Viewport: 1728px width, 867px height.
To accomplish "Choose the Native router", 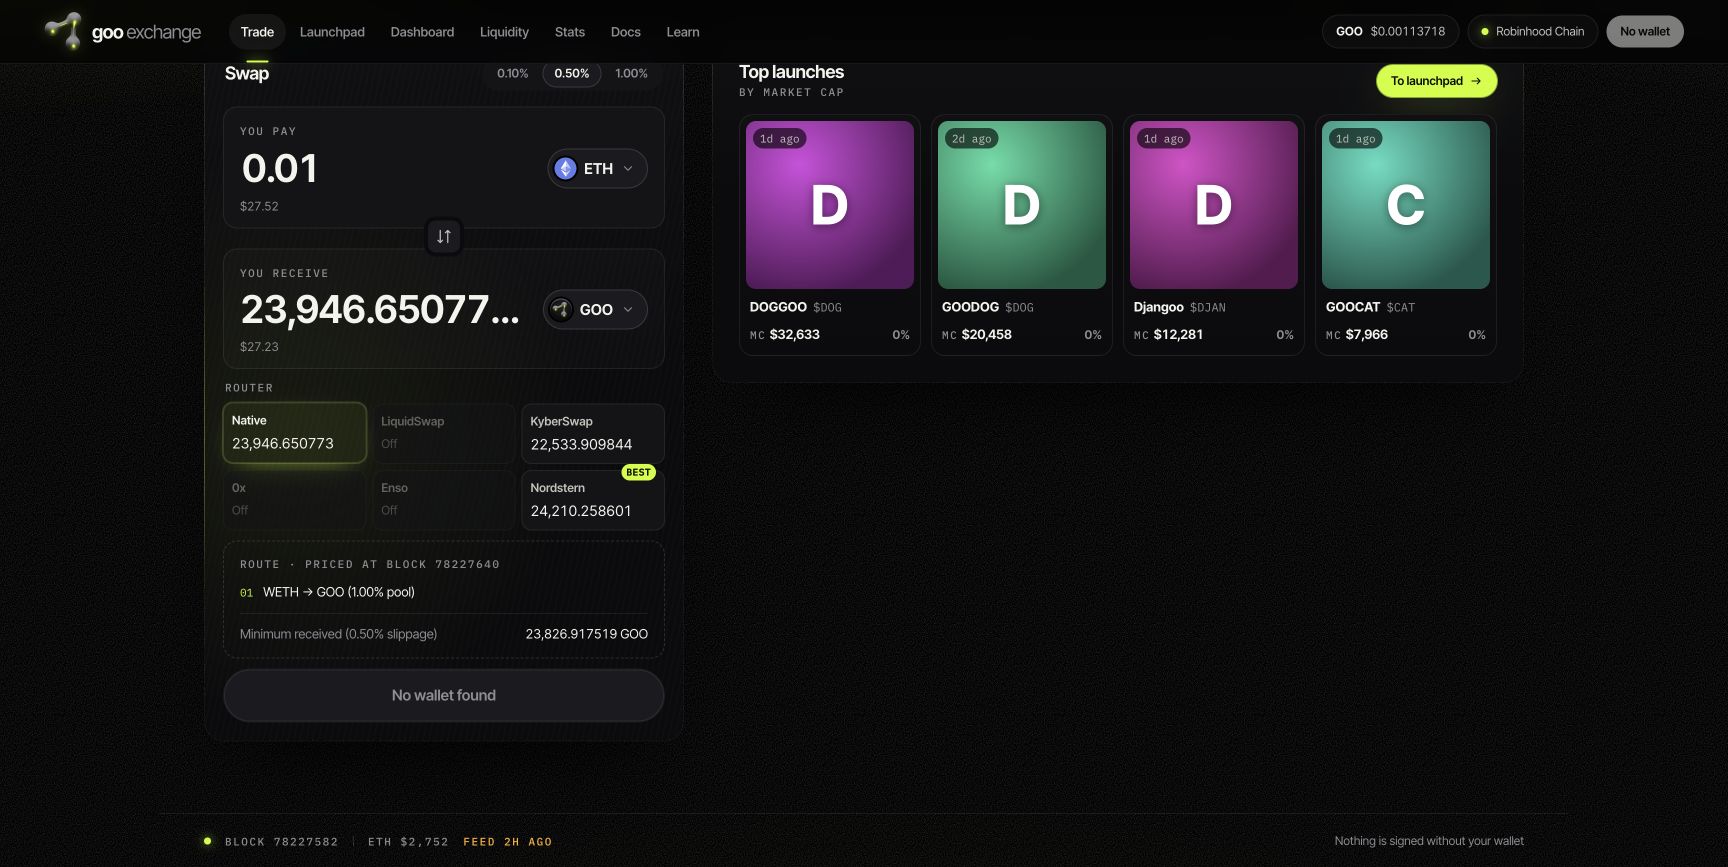I will tap(294, 433).
